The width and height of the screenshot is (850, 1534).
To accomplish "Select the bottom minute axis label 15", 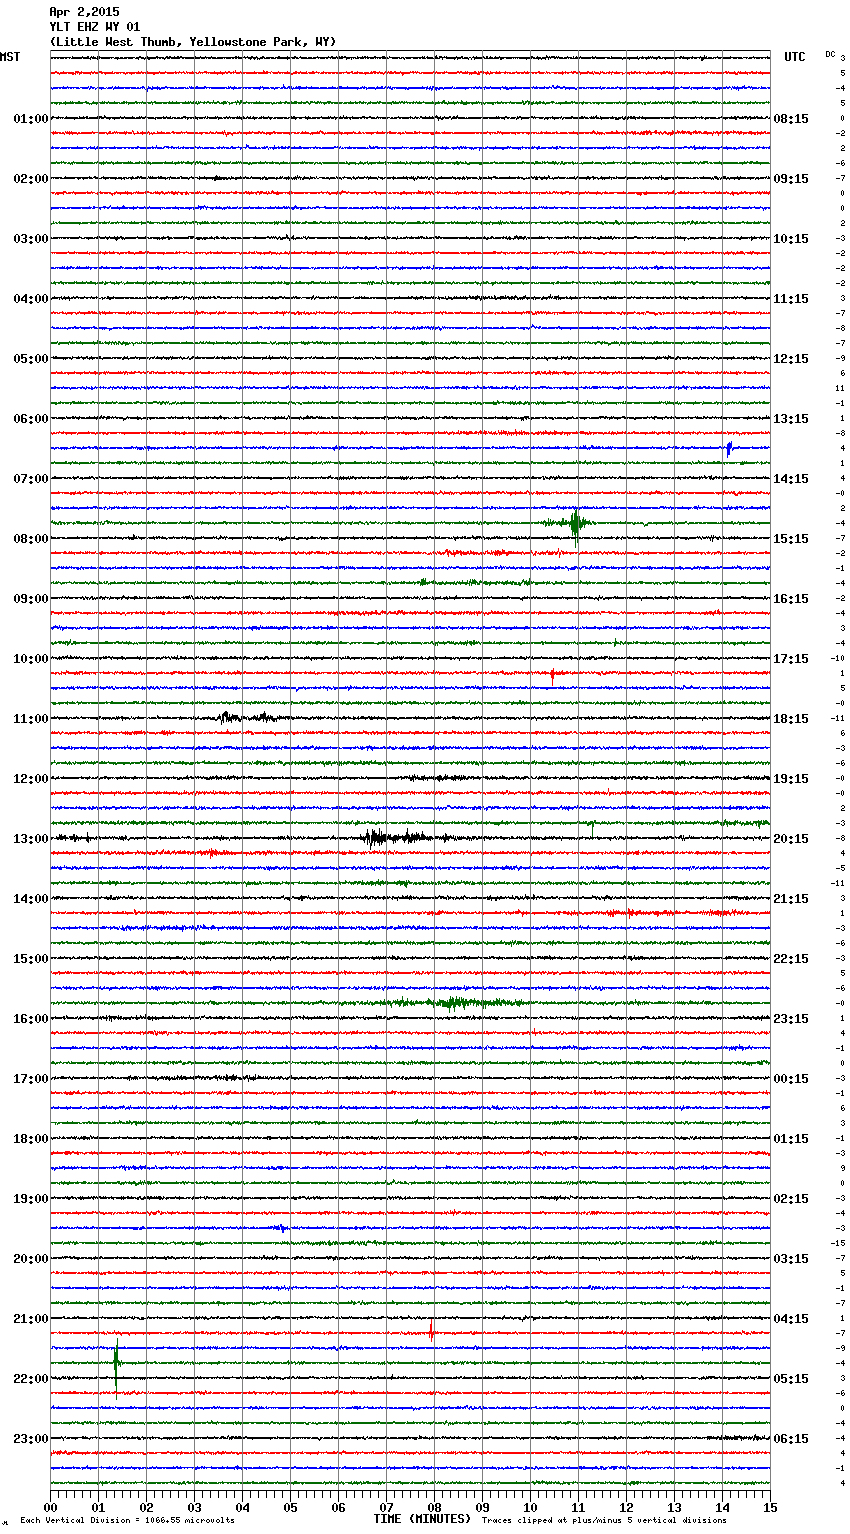I will tap(770, 1508).
